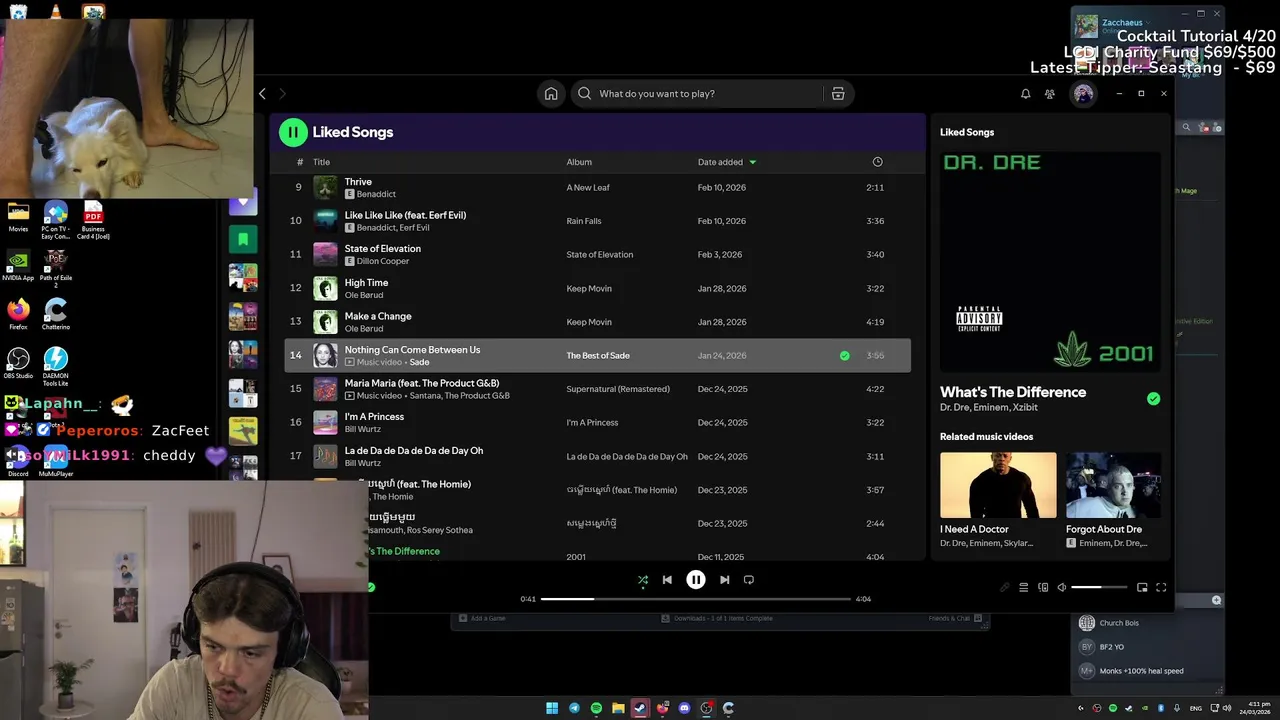Open The Best of Sade album

[x=598, y=356]
